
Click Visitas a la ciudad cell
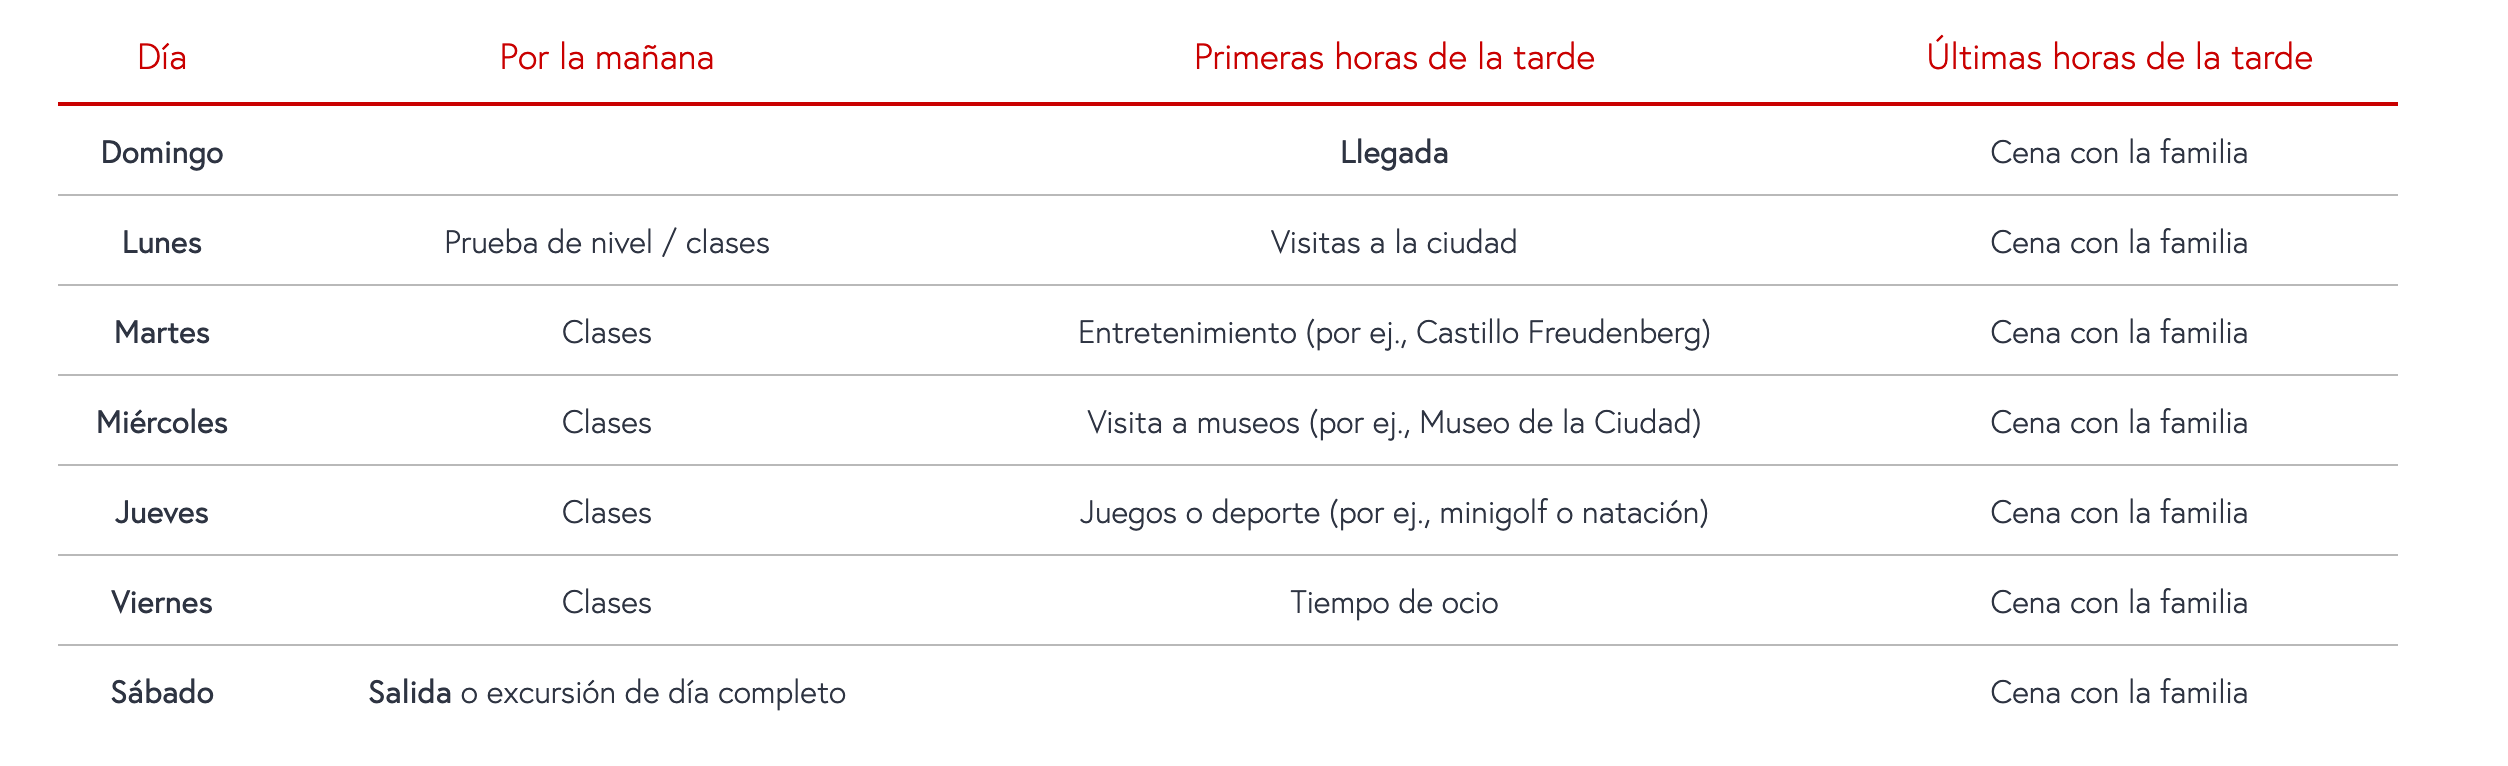(1394, 242)
